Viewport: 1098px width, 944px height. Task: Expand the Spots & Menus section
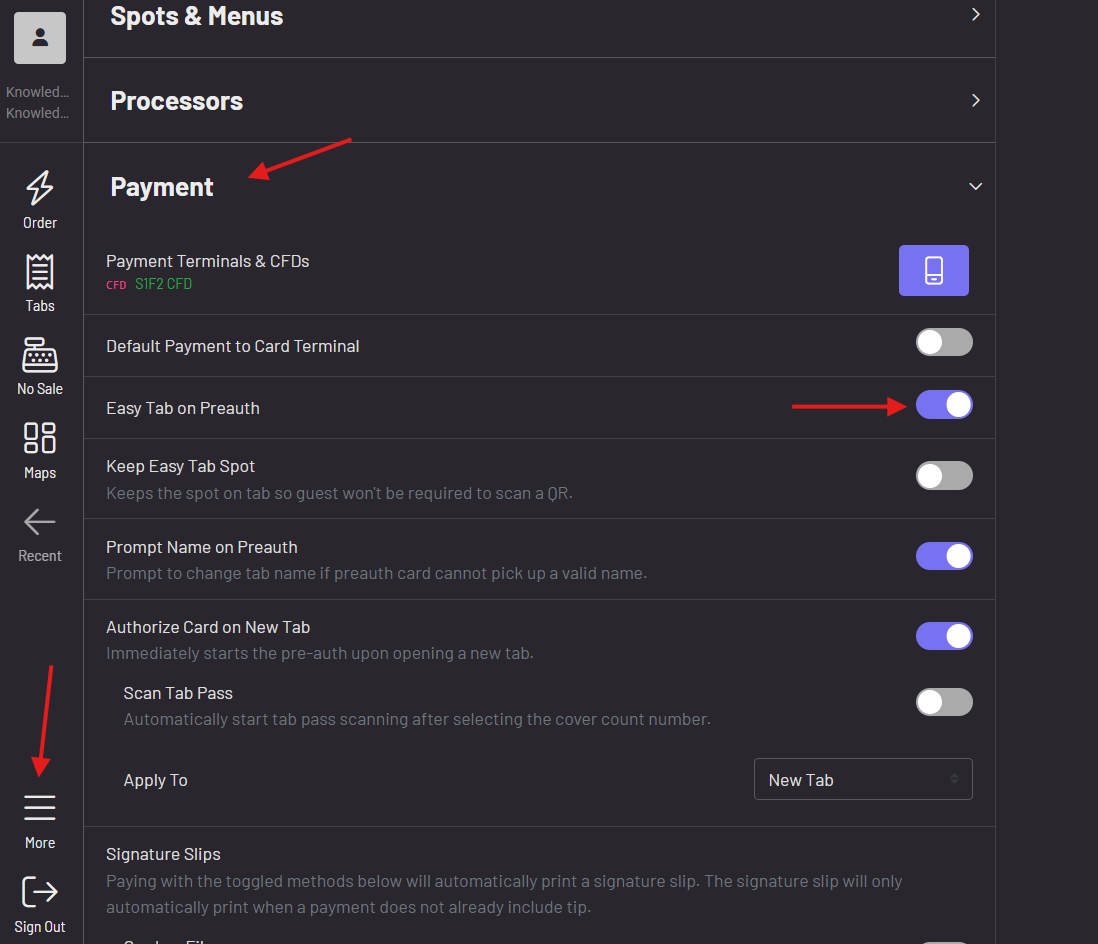[x=976, y=15]
